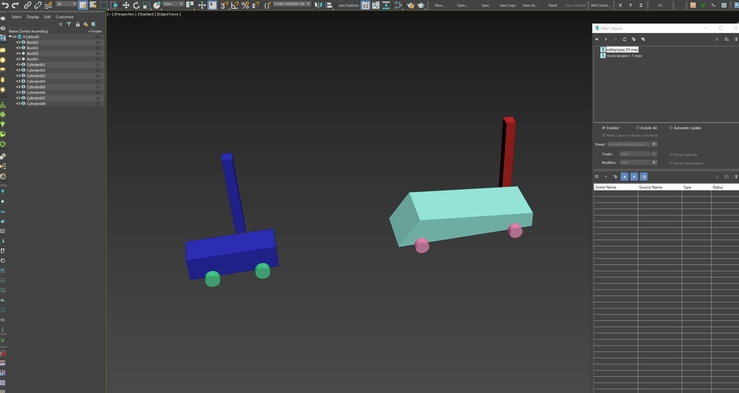Select the Rotate transform tool
739x393 pixels.
point(136,5)
